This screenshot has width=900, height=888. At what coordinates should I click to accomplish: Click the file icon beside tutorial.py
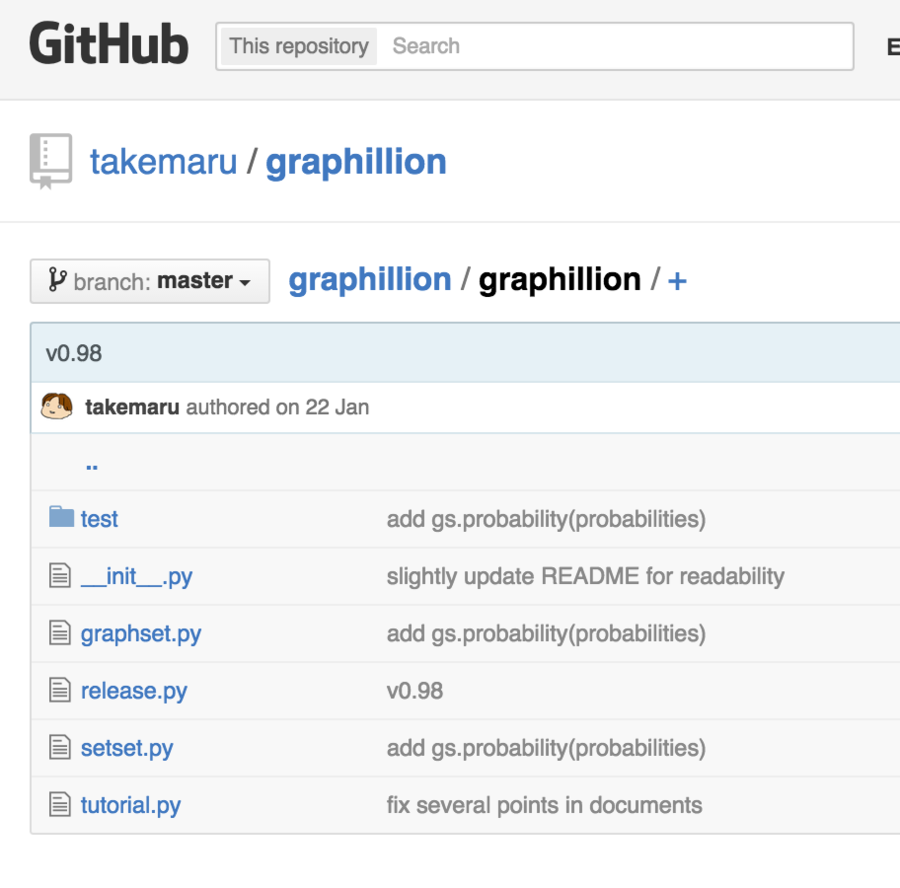point(60,804)
